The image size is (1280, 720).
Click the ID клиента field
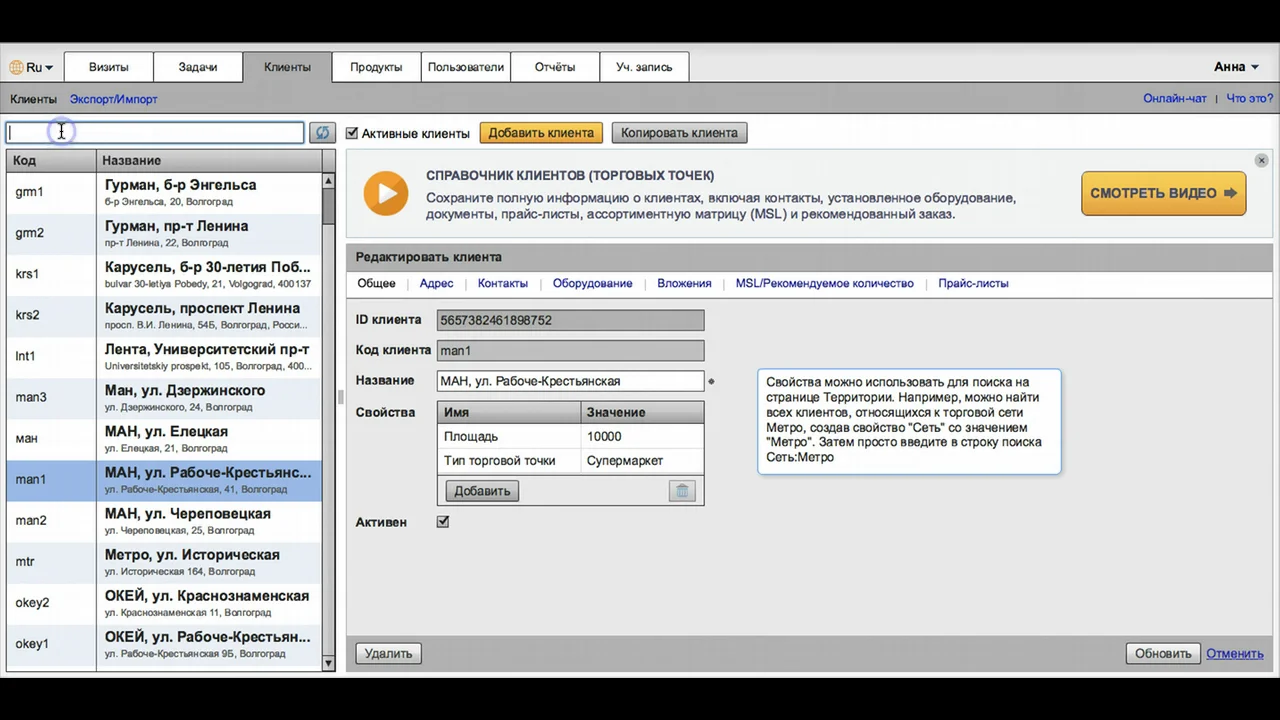click(570, 320)
